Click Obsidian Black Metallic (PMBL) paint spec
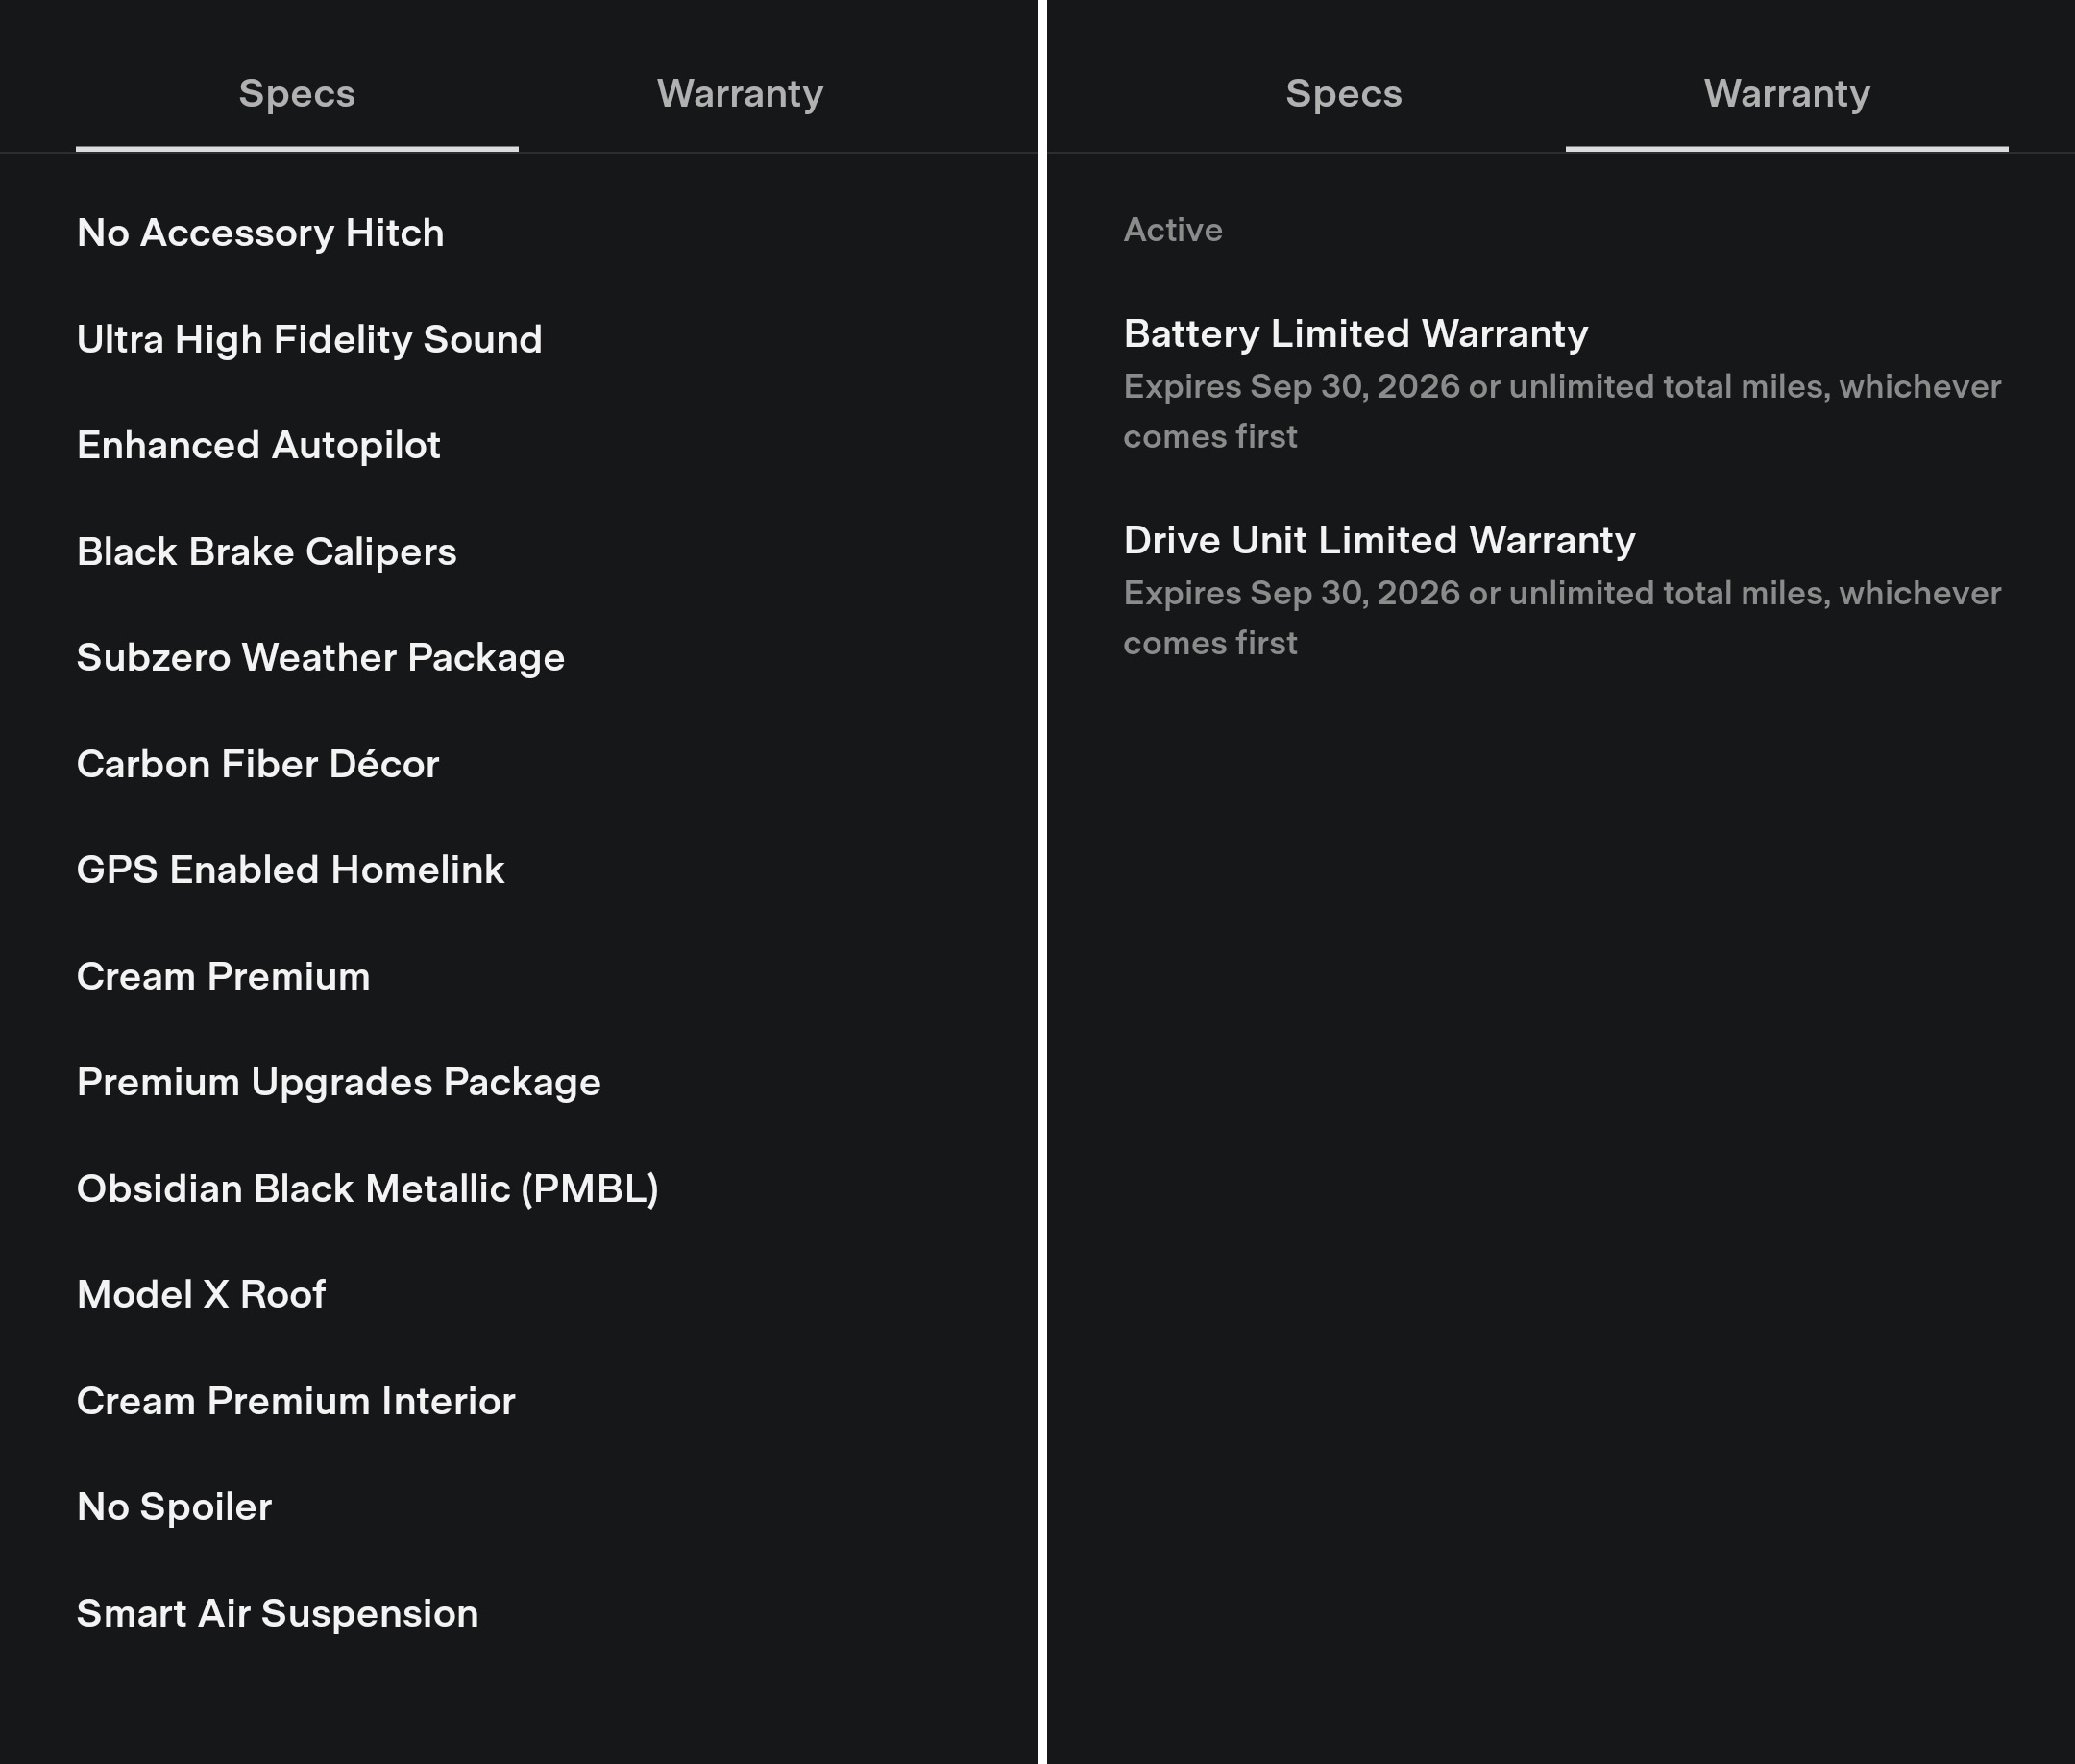This screenshot has width=2075, height=1764. click(x=367, y=1188)
